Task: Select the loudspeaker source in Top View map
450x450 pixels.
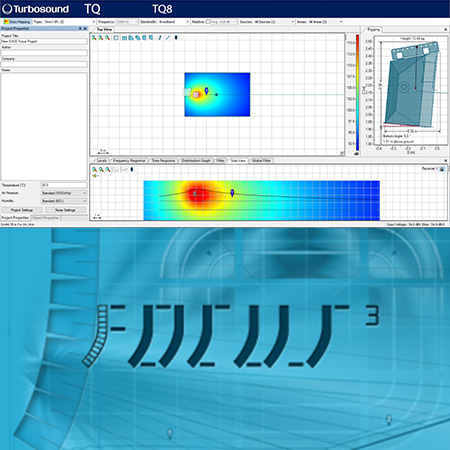Action: click(196, 95)
